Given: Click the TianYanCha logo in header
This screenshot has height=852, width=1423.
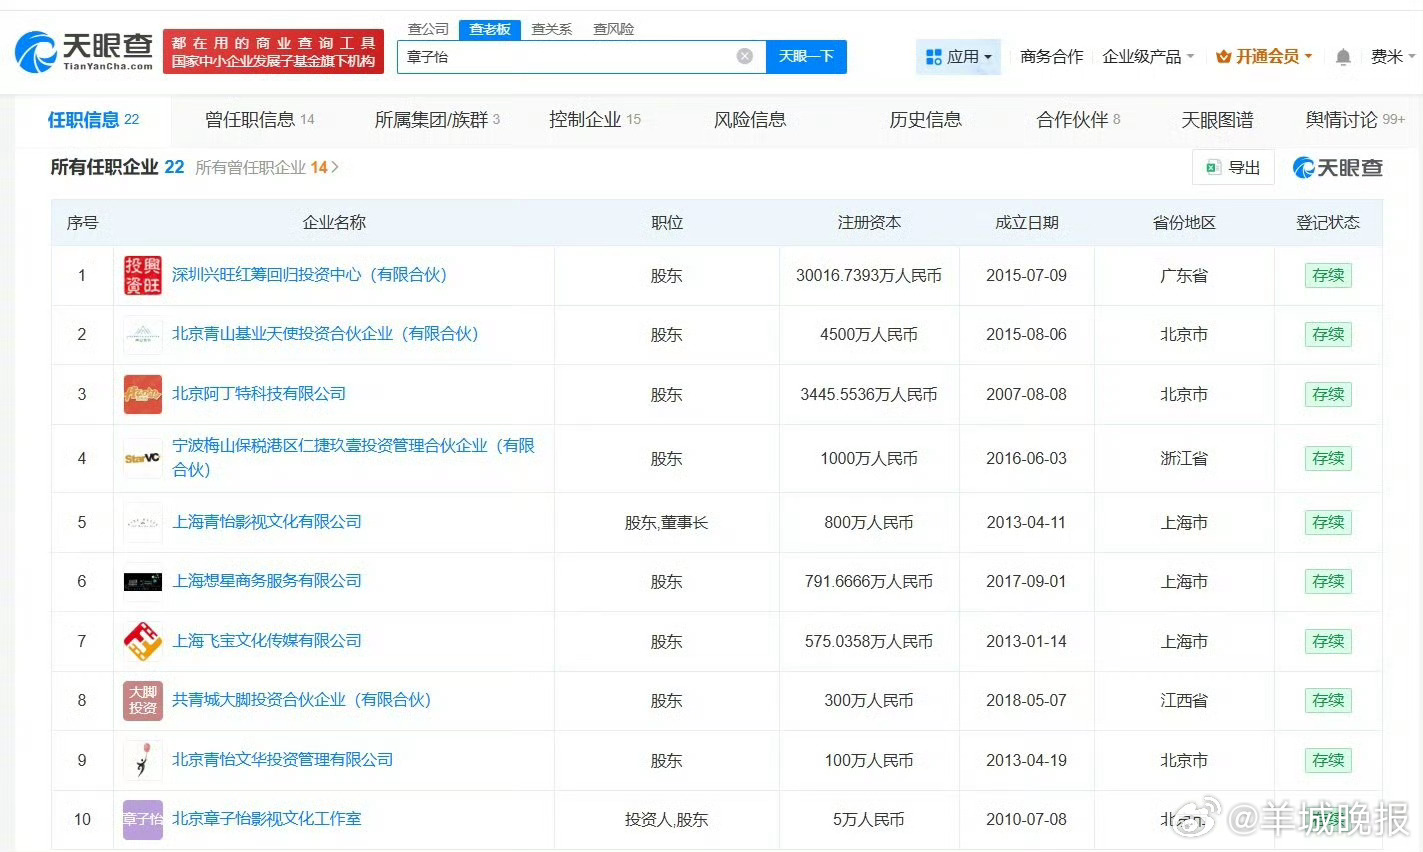Looking at the screenshot, I should tap(84, 51).
